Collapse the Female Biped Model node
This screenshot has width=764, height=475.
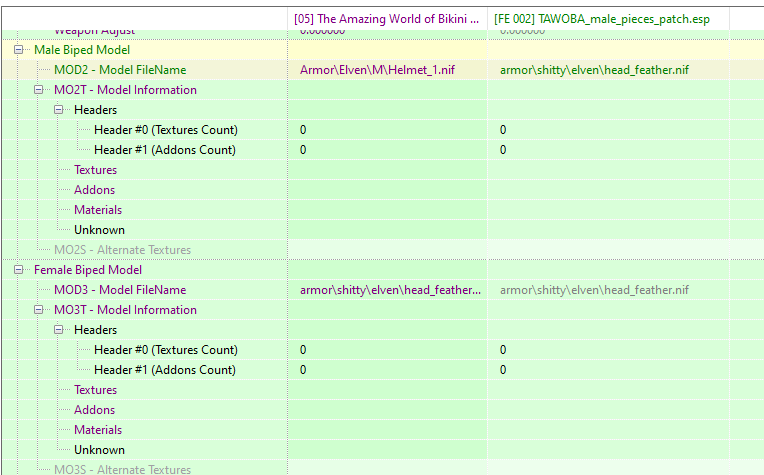coord(19,270)
